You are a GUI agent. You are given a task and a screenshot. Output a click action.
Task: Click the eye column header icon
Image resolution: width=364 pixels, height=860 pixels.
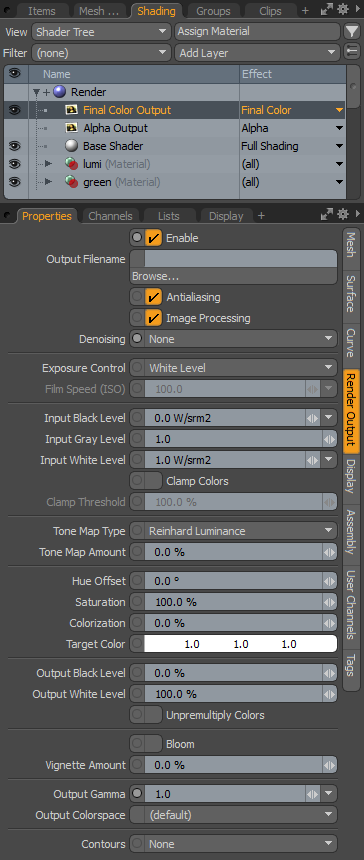[x=15, y=74]
